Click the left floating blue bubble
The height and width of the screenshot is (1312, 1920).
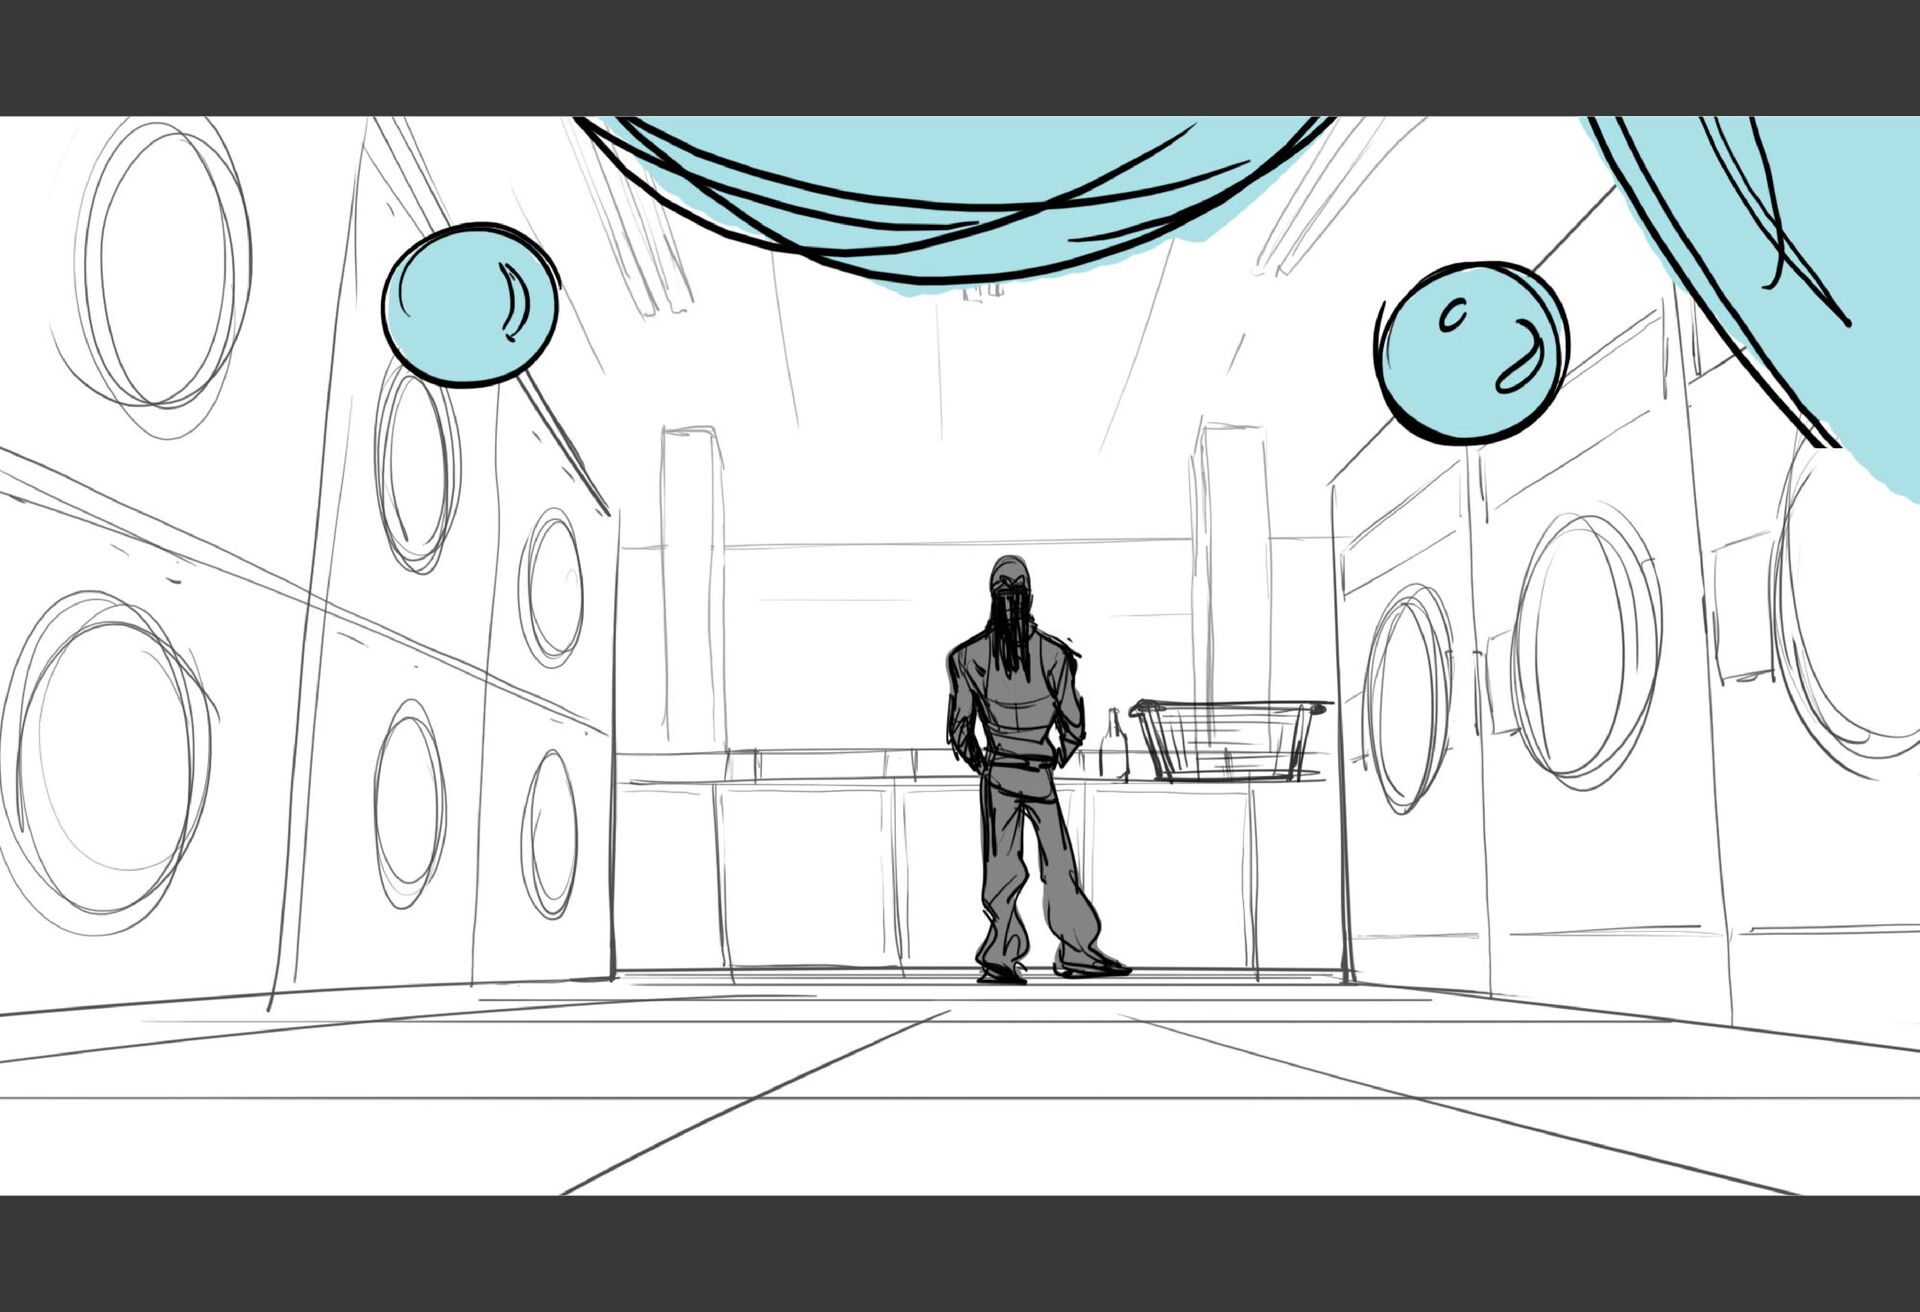[469, 305]
